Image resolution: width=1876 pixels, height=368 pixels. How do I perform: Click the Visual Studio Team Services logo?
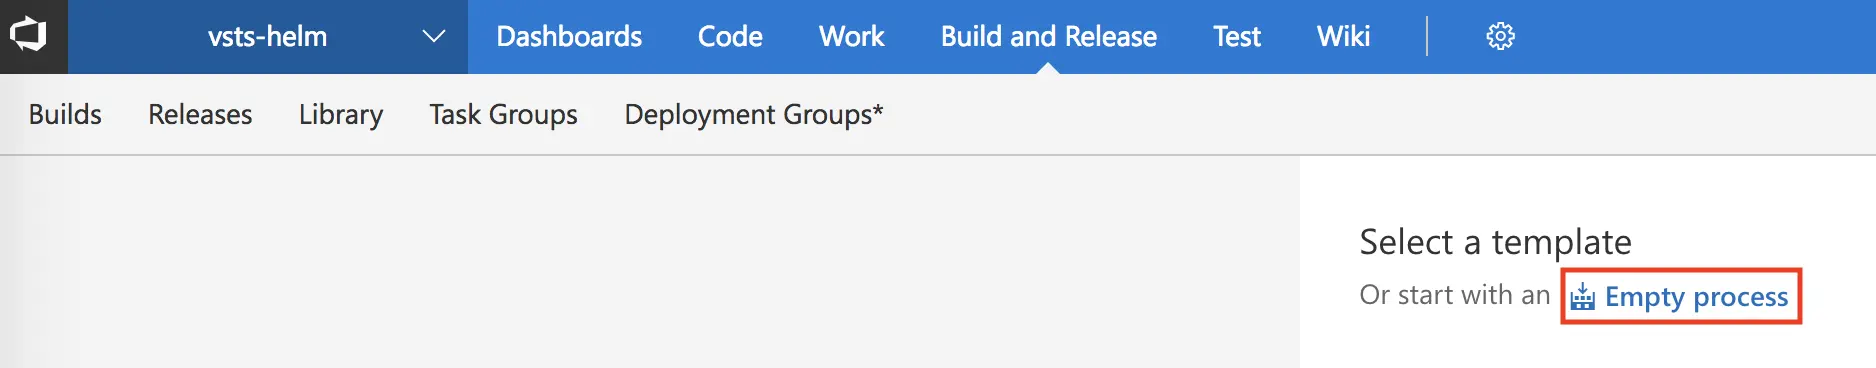coord(29,36)
